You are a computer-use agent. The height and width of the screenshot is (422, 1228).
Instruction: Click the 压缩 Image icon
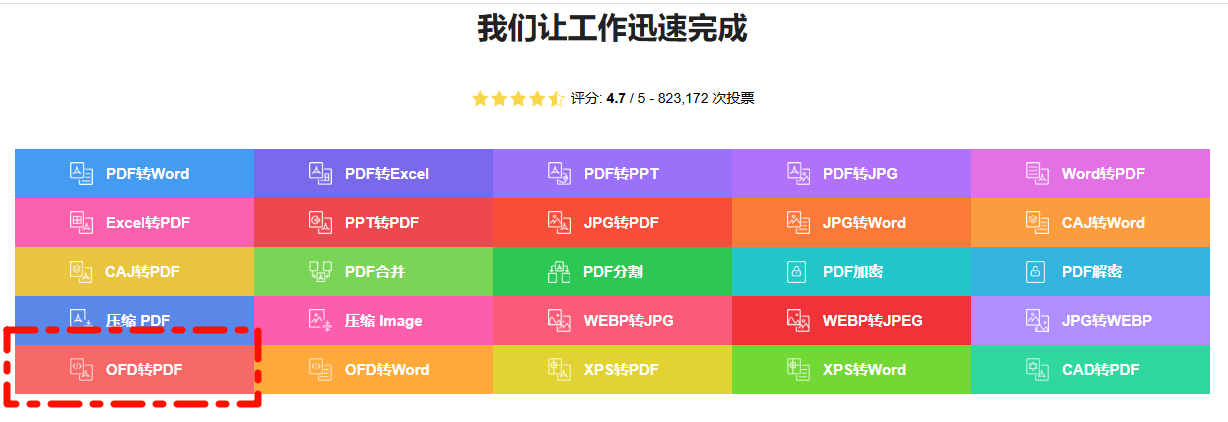(320, 320)
